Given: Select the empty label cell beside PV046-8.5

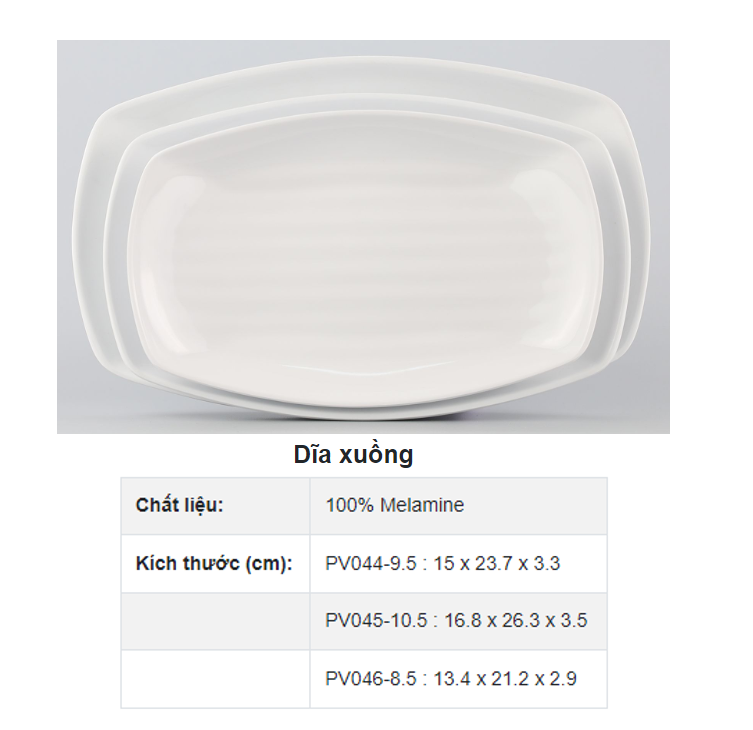Looking at the screenshot, I should click(x=215, y=679).
